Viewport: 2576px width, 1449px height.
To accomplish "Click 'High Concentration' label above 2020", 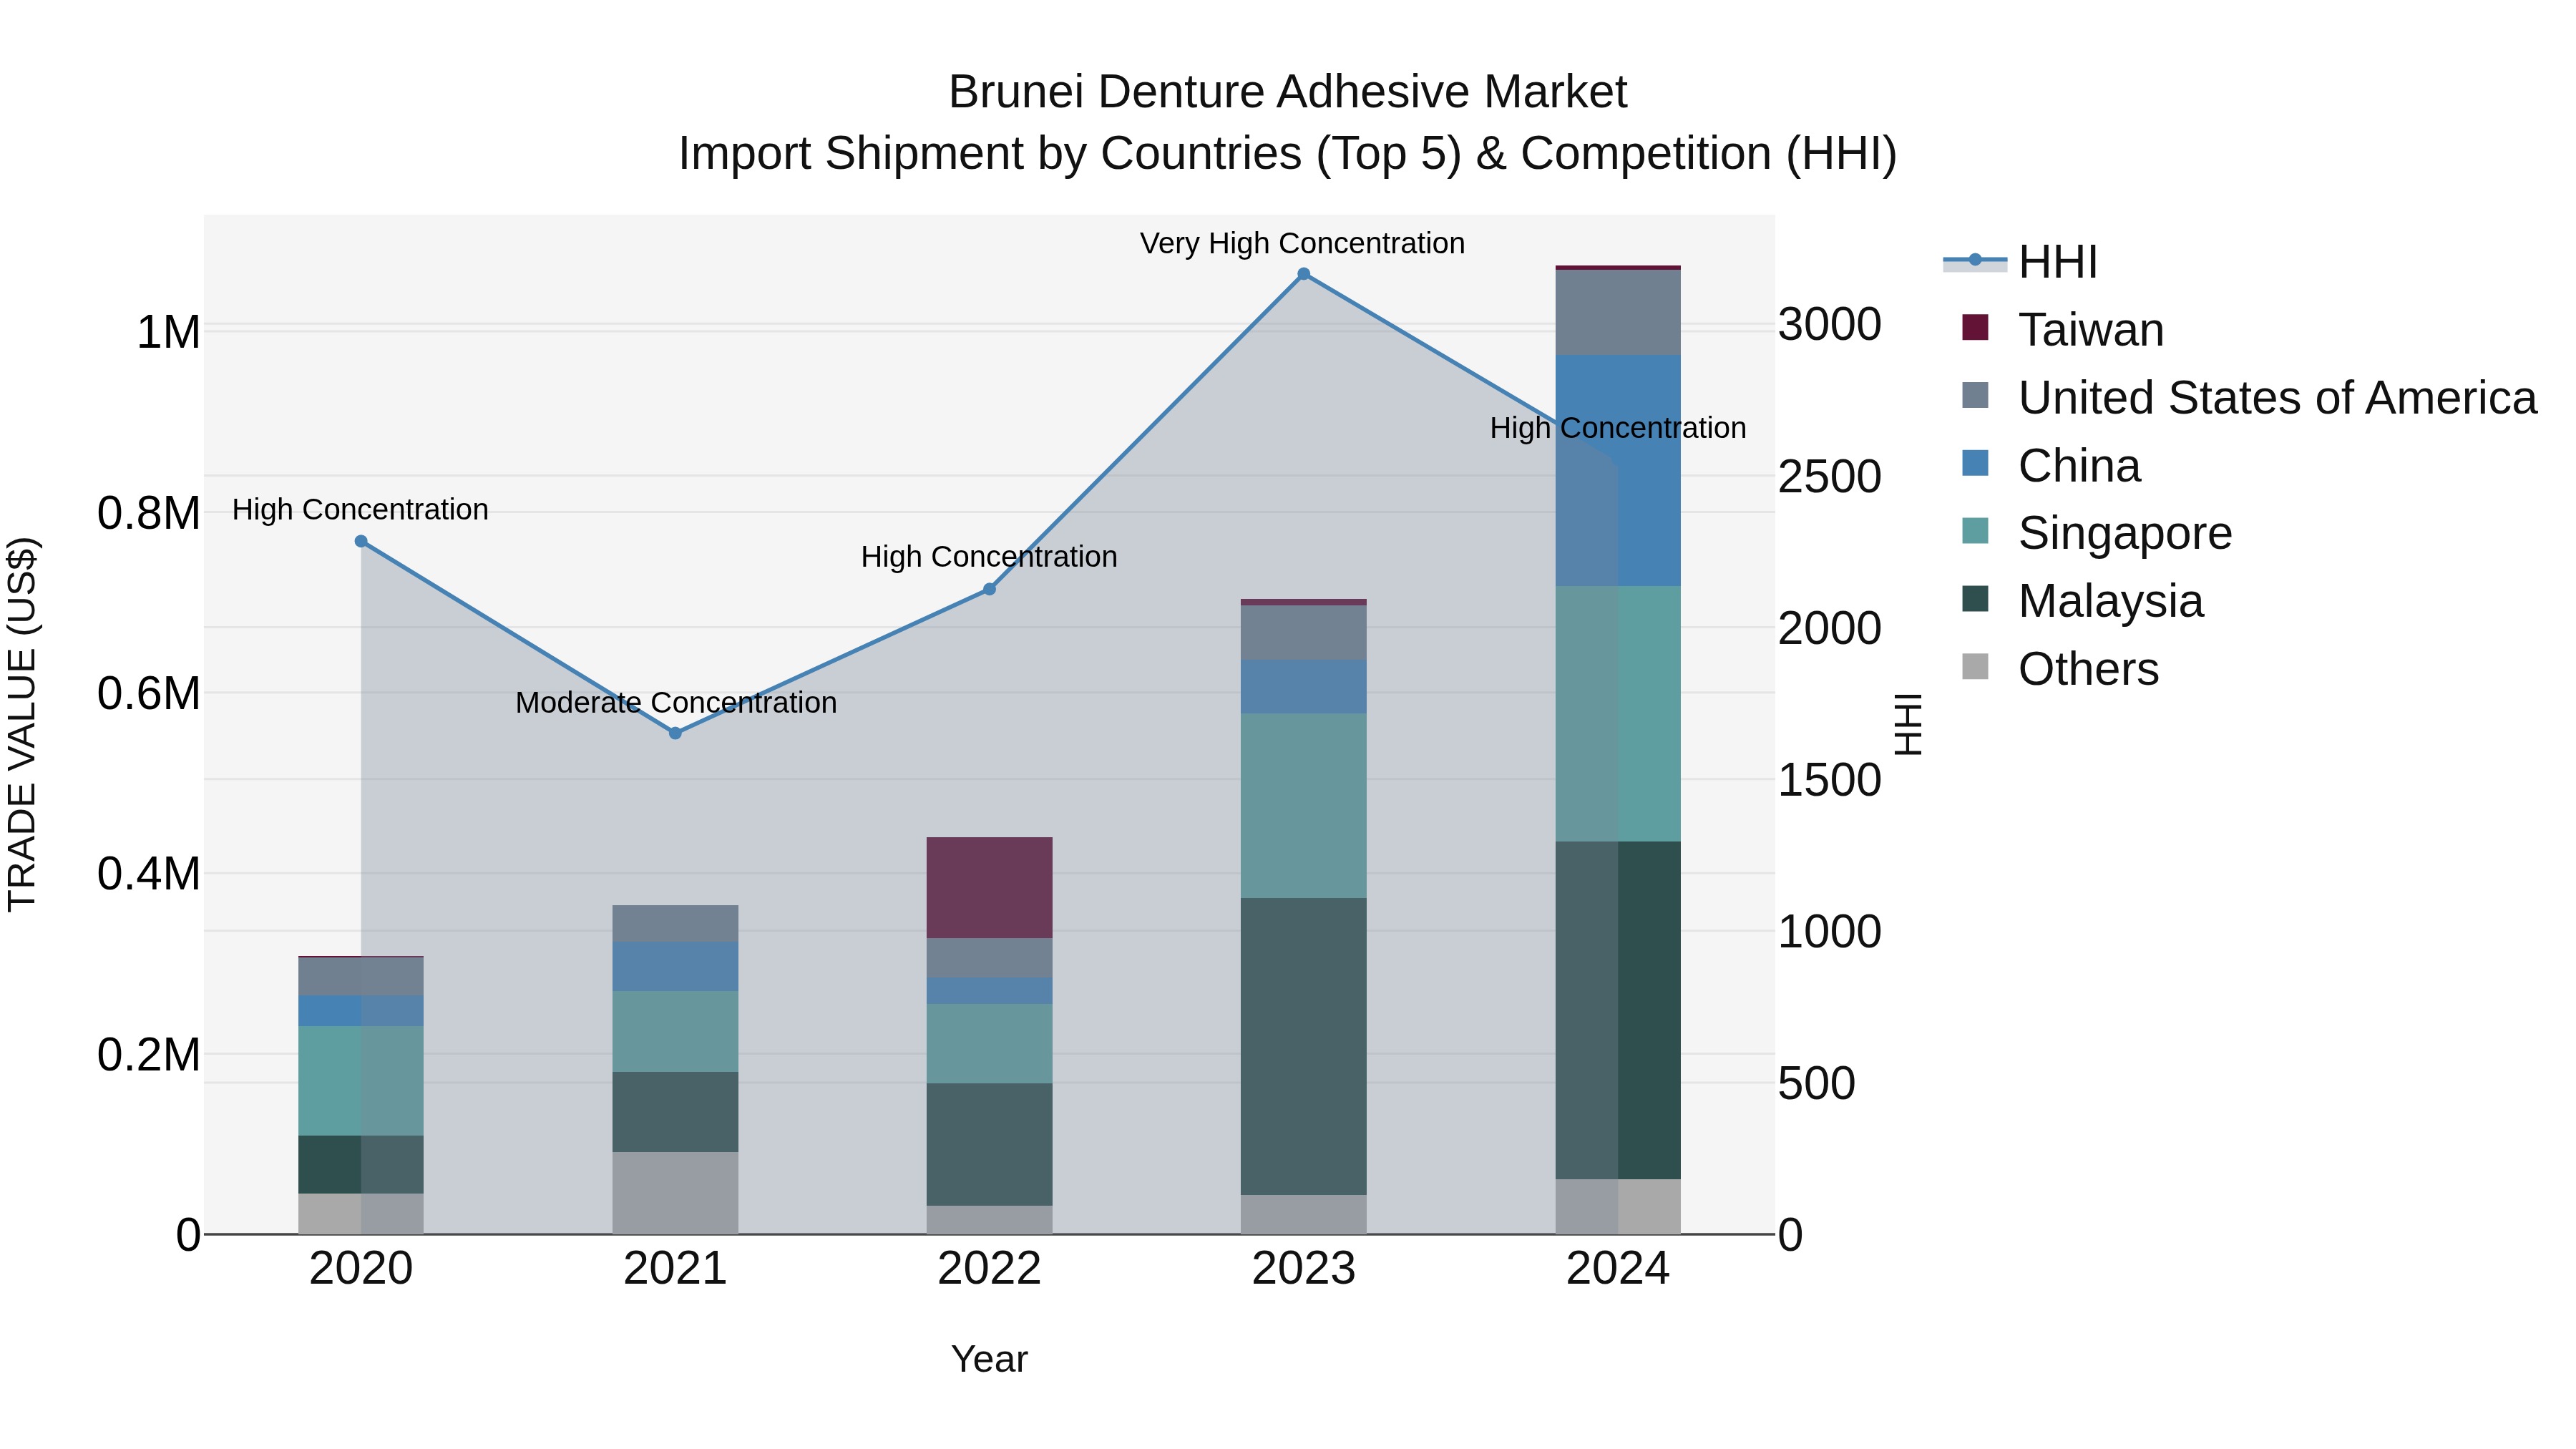I will point(360,510).
